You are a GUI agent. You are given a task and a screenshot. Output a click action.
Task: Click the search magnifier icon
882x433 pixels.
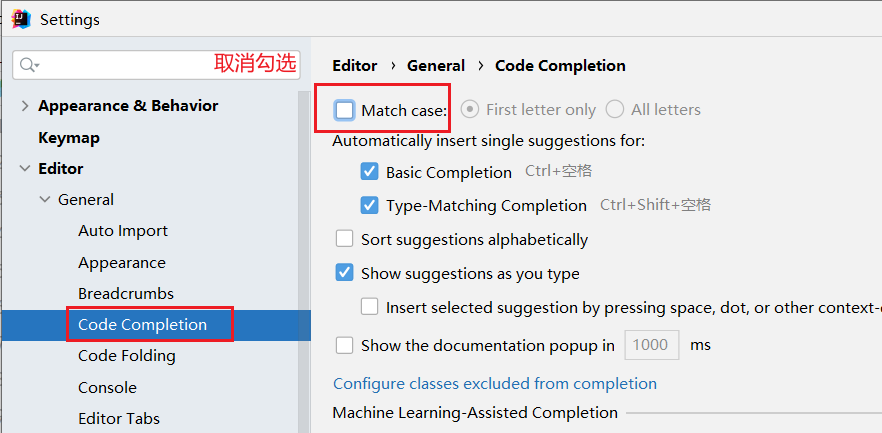pyautogui.click(x=30, y=65)
